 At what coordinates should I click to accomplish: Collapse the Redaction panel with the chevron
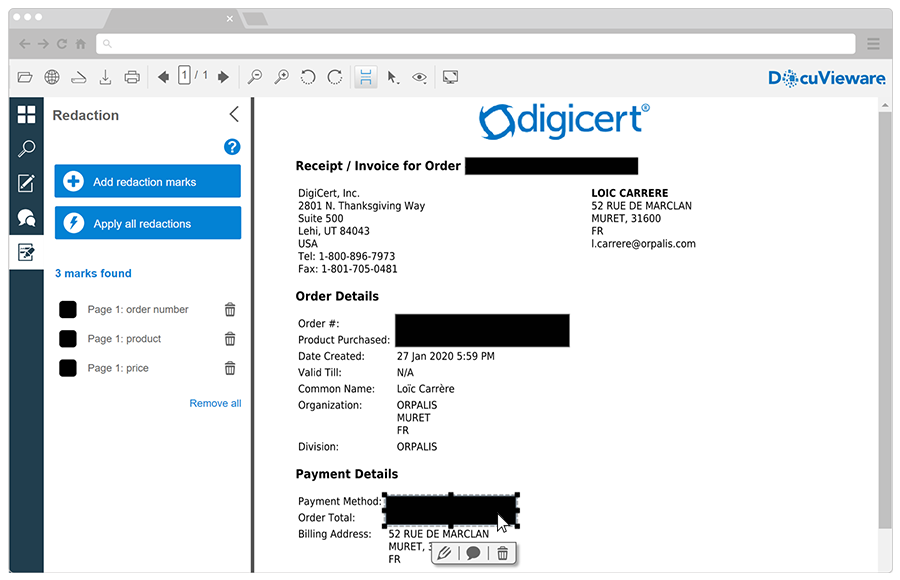click(234, 114)
